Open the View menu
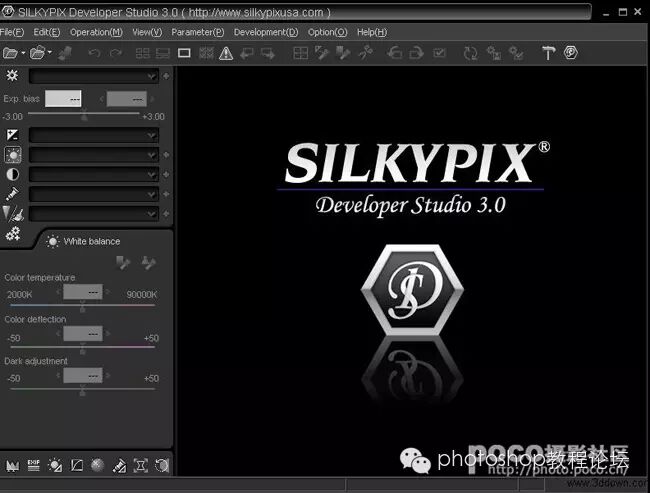 coord(147,32)
